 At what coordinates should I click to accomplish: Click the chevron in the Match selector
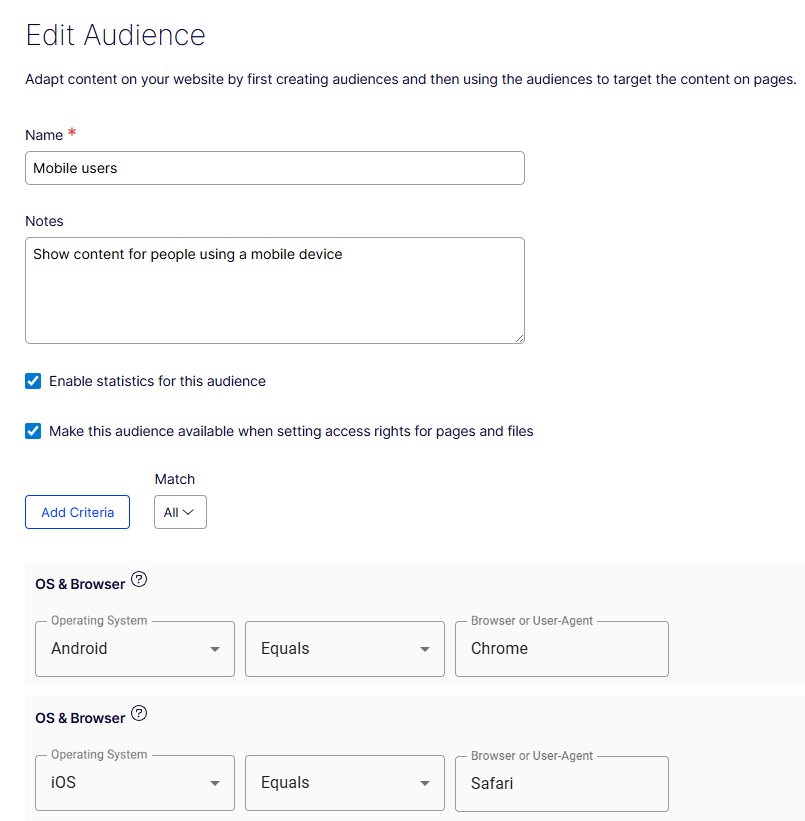point(188,512)
